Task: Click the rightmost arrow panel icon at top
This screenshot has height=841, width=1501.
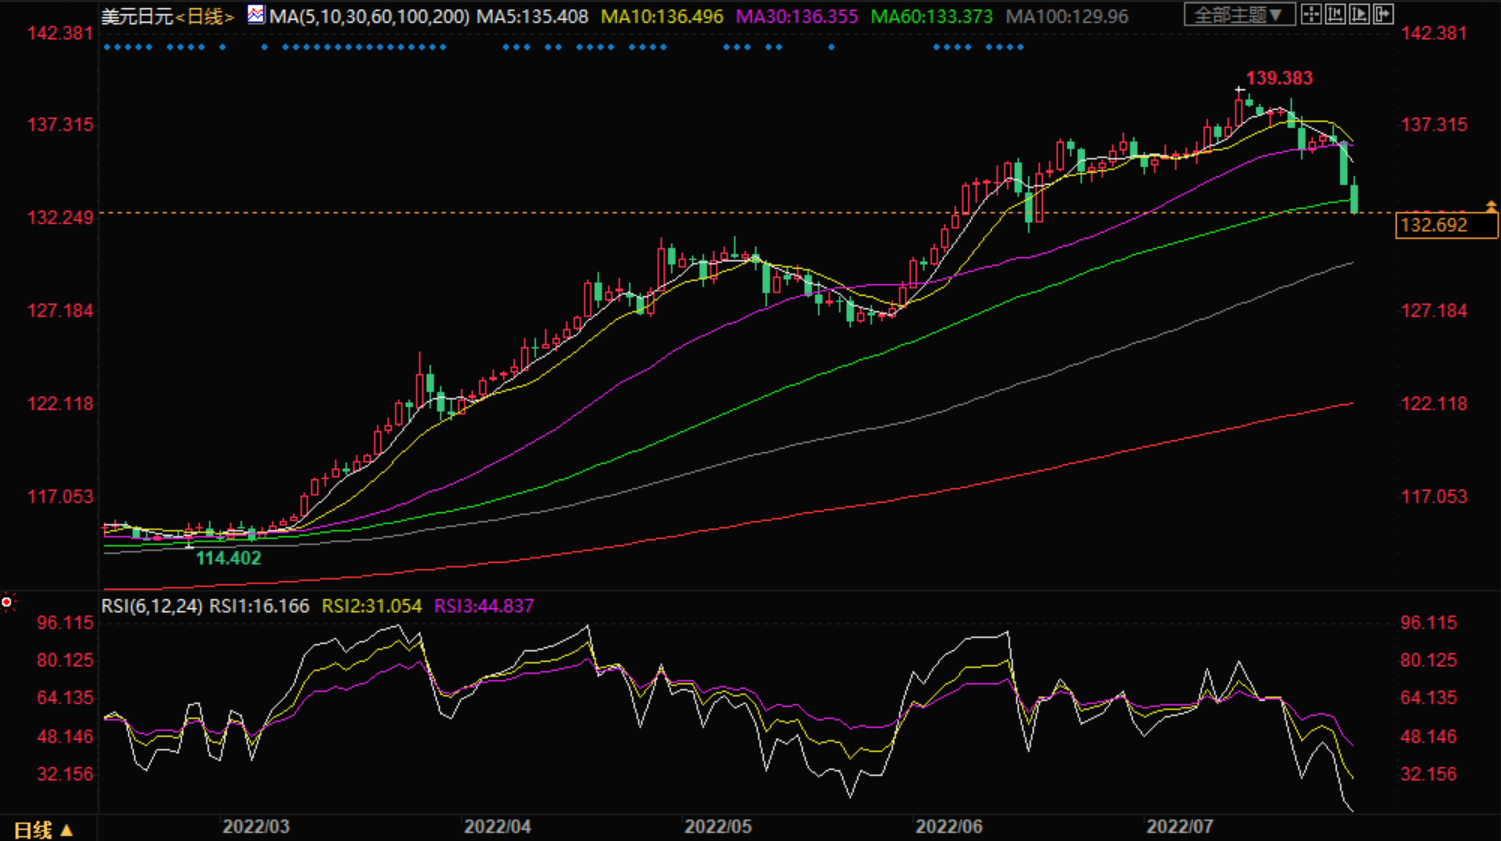Action: click(x=1383, y=14)
